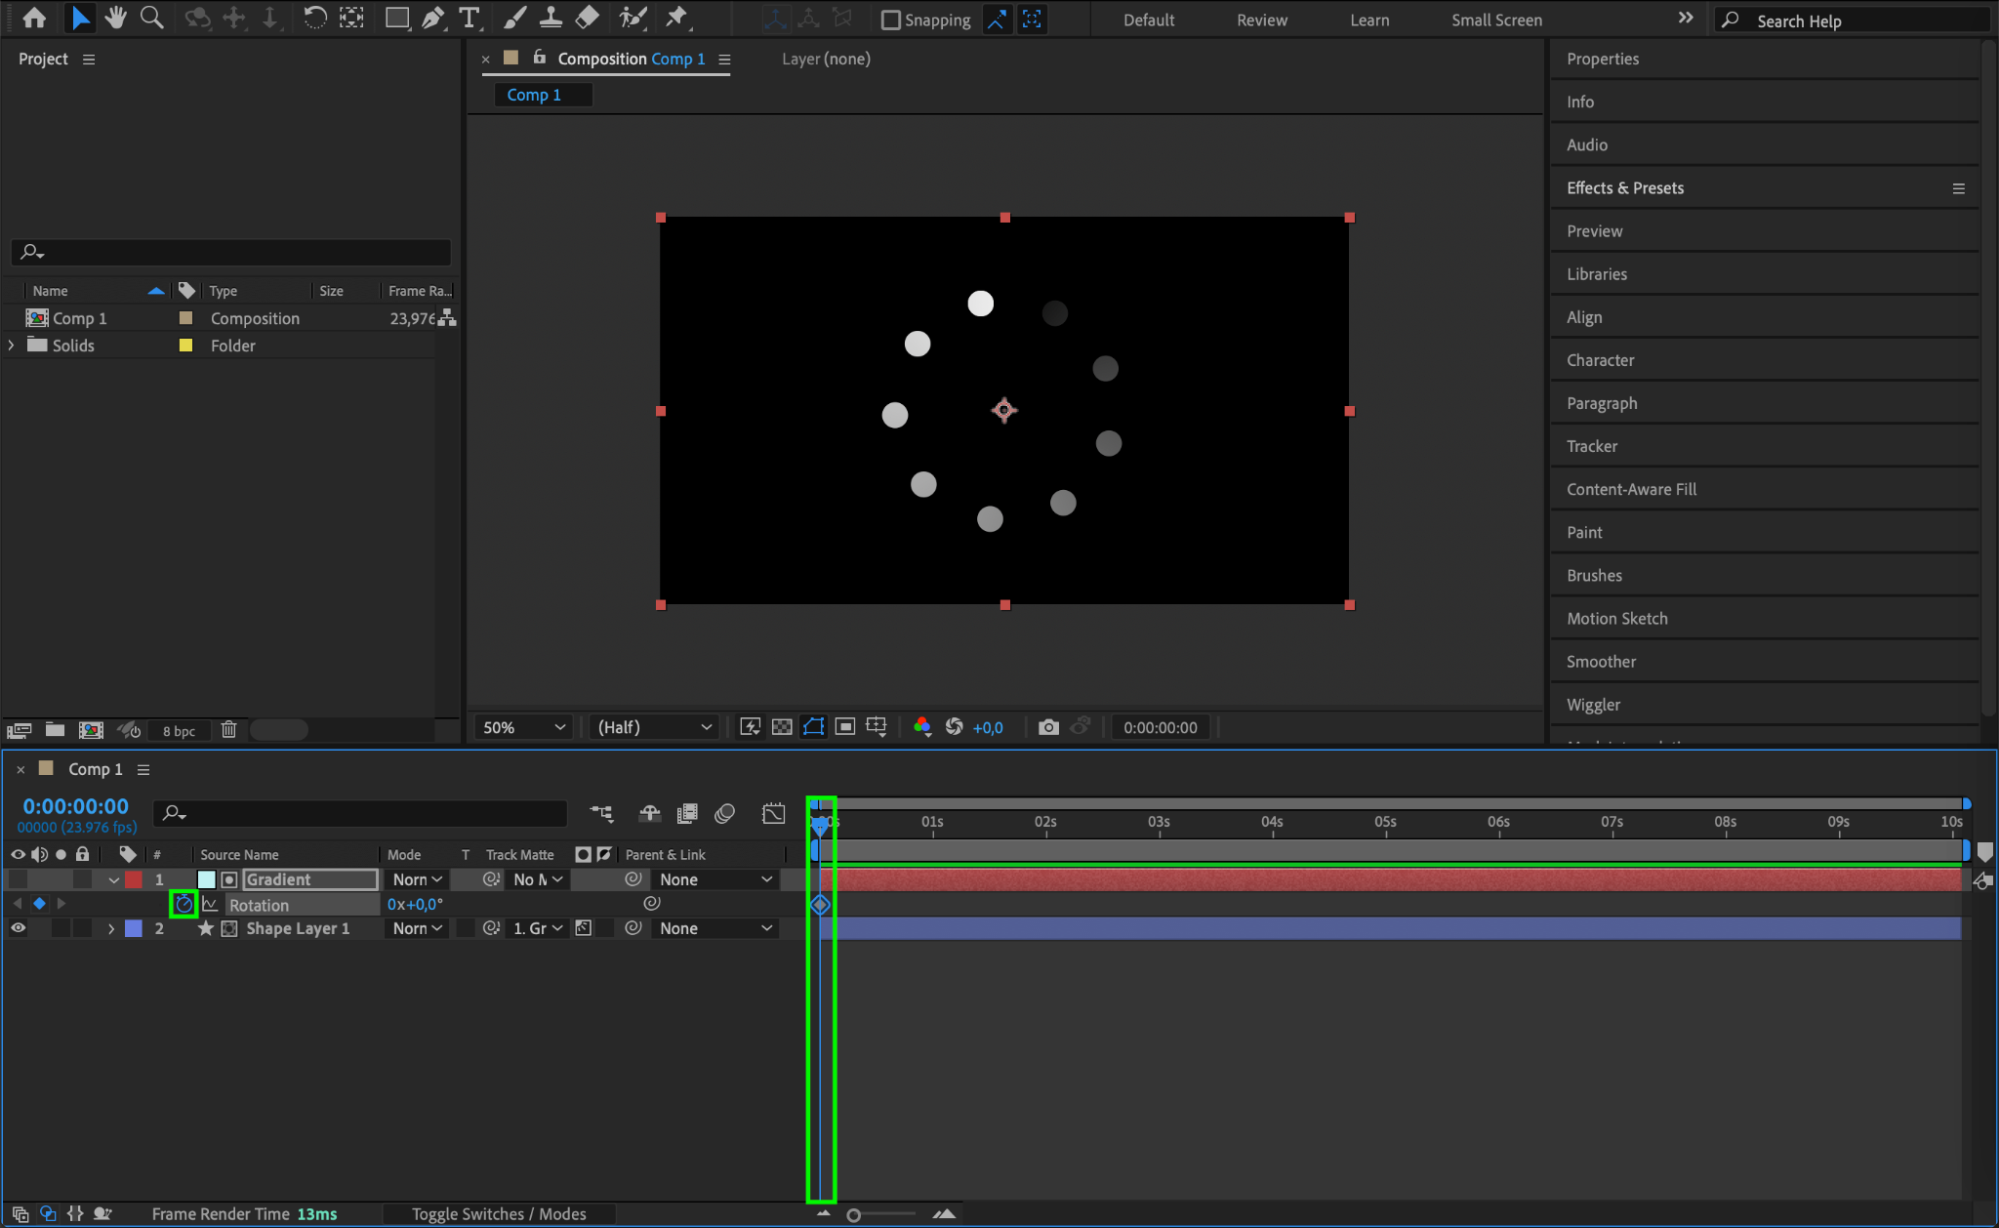Open the Half resolution dropdown
1999x1228 pixels.
[654, 727]
